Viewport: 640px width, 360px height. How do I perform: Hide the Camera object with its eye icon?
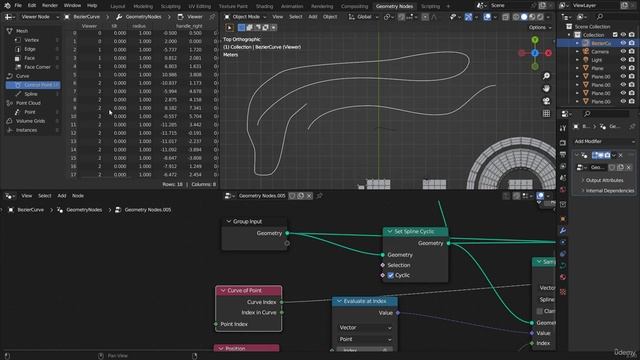623,52
